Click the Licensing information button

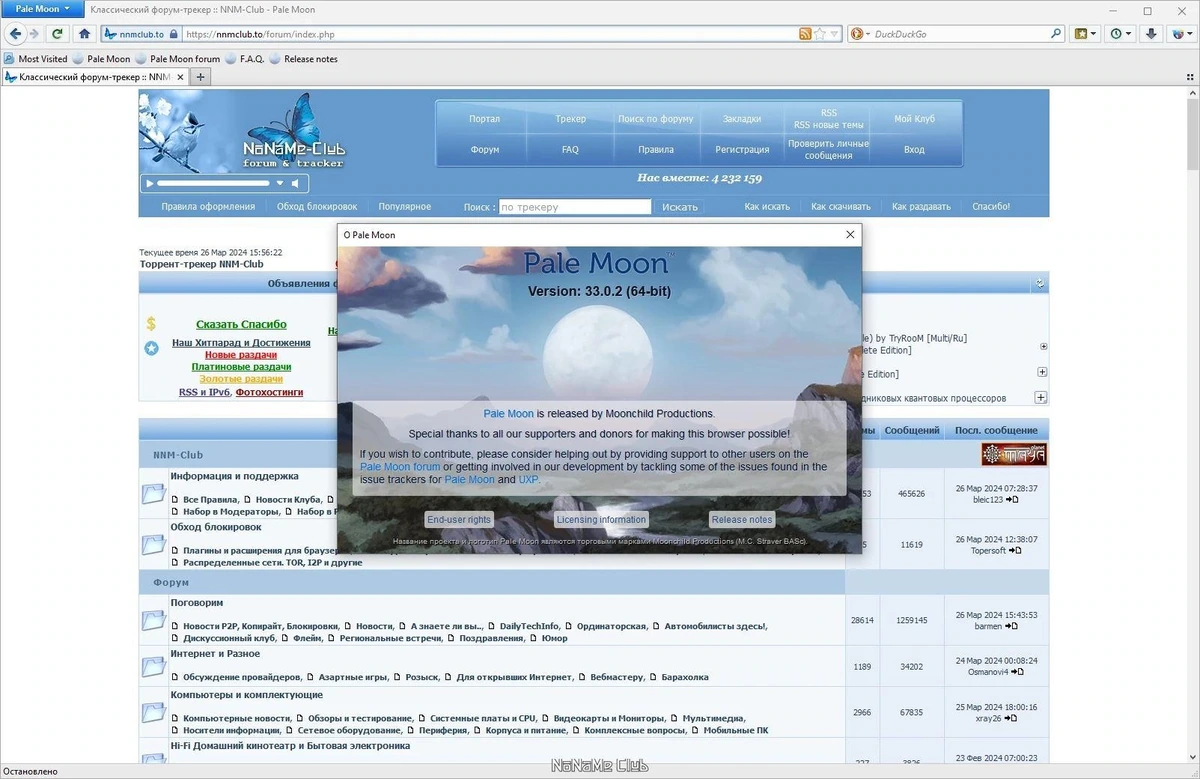(602, 519)
